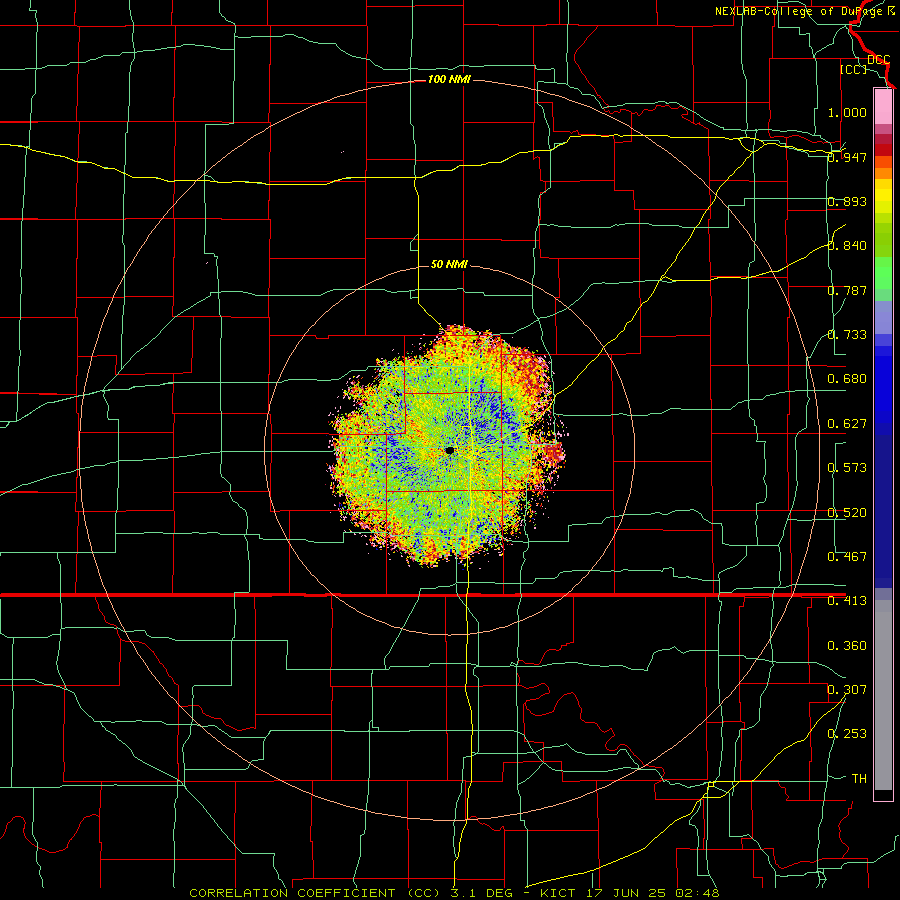Click the 1.000 value on the color scale
Viewport: 900px width, 900px height.
click(x=847, y=112)
